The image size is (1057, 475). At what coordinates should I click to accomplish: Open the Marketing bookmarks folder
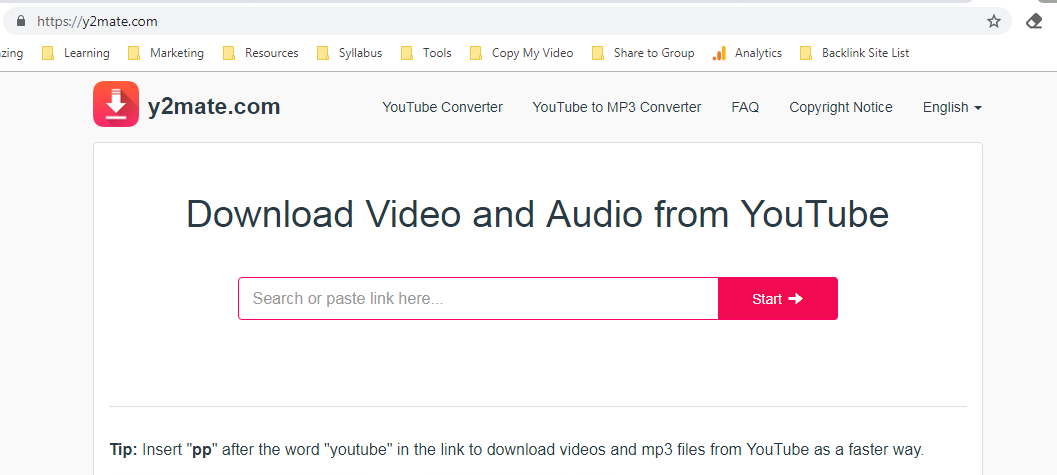166,53
